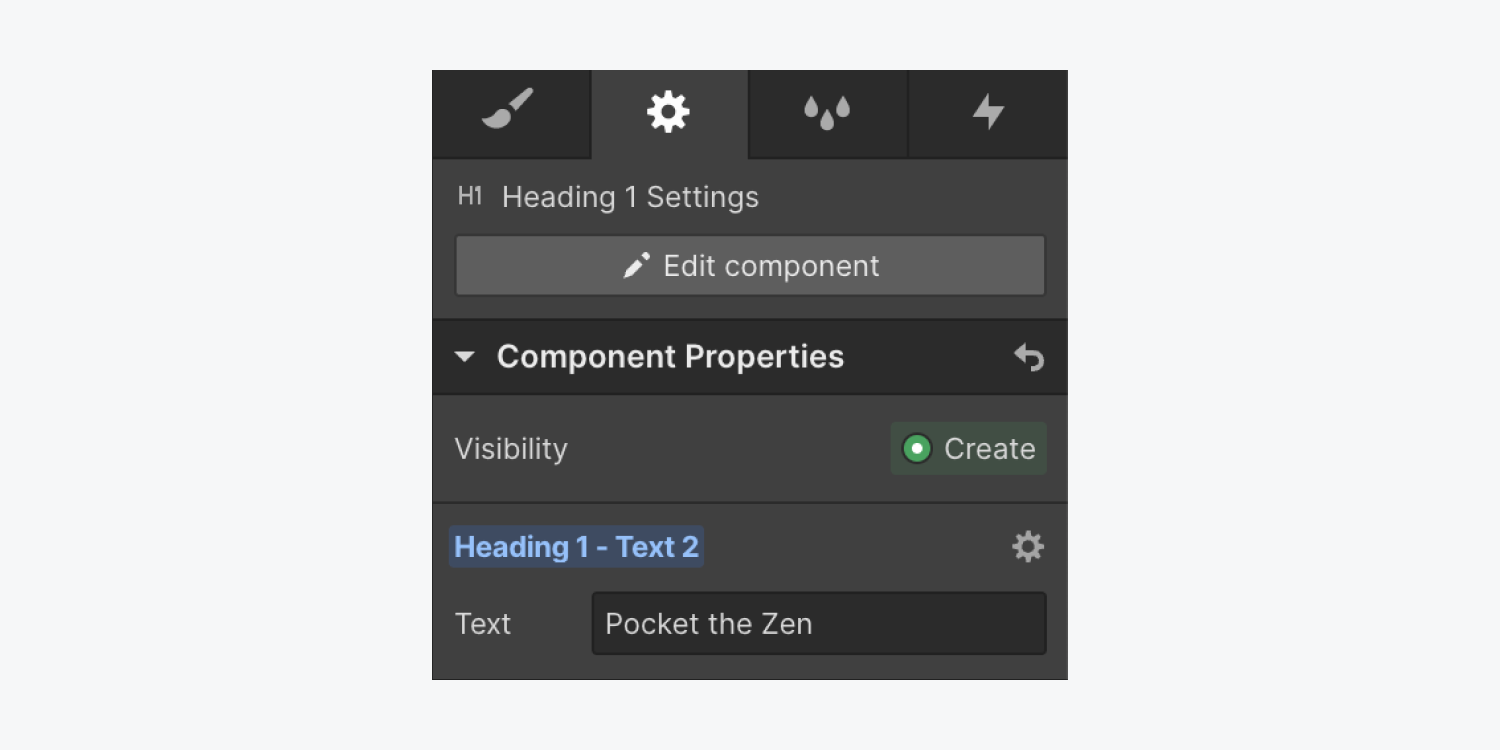Click the light gray background outside the panel
The height and width of the screenshot is (751, 1501).
(x=215, y=375)
